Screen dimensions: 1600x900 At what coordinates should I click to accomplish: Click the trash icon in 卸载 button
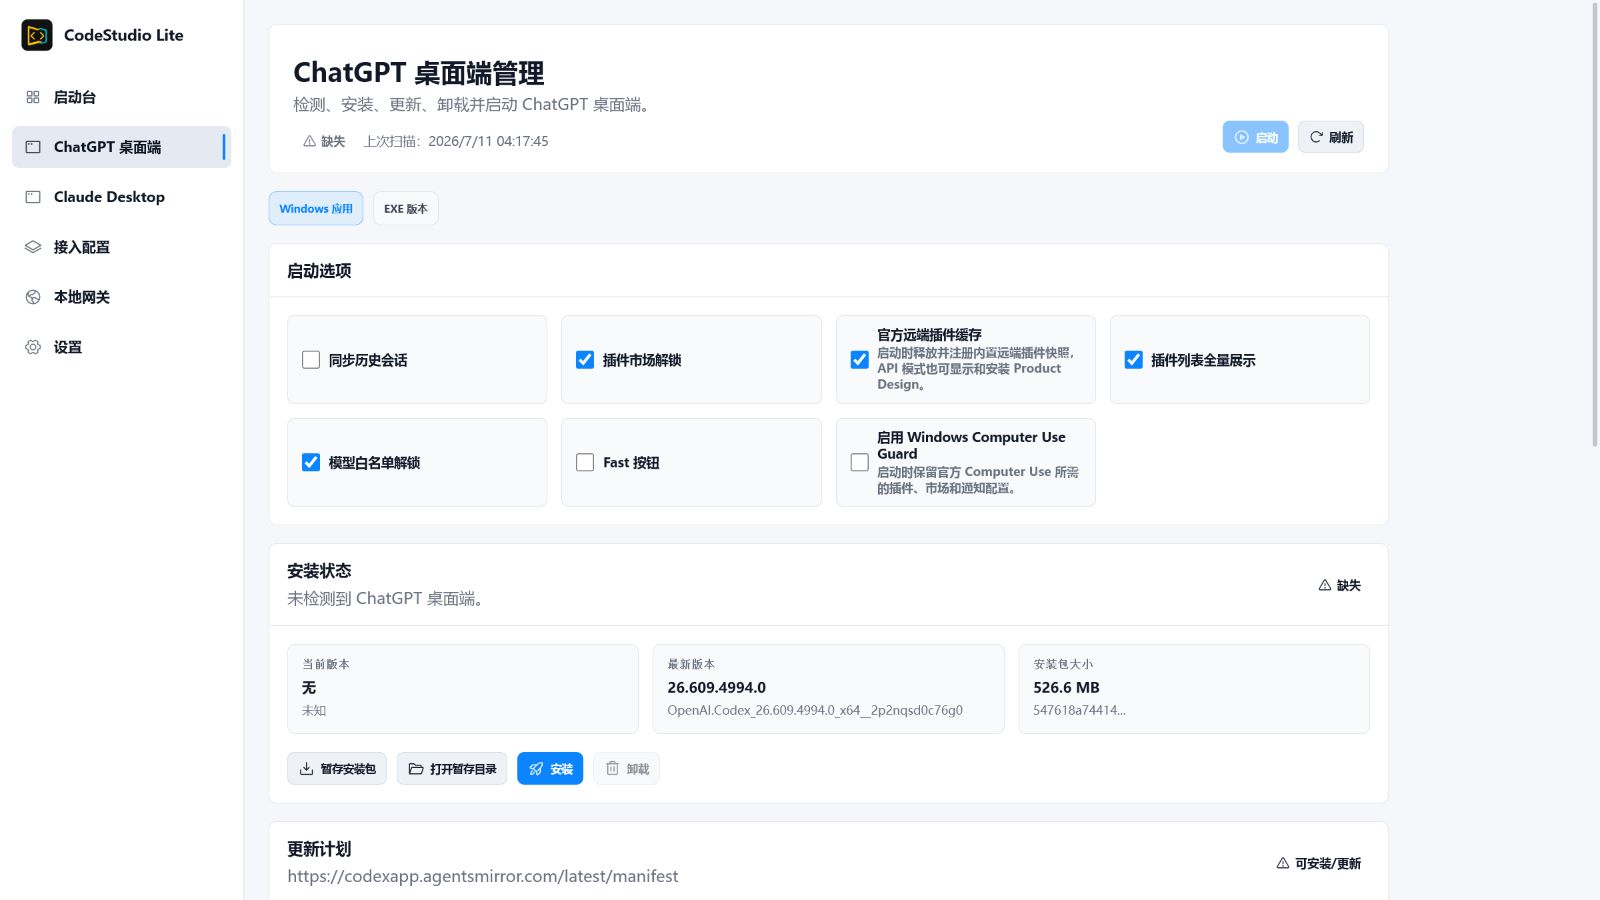[x=612, y=769]
